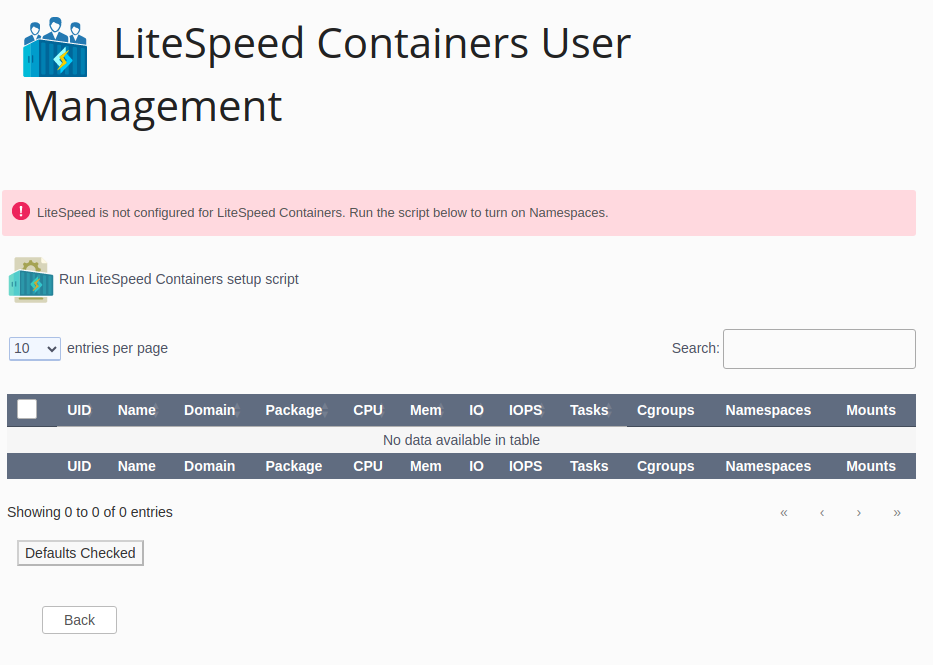Image resolution: width=933 pixels, height=665 pixels.
Task: Click the Back button
Action: pos(79,619)
